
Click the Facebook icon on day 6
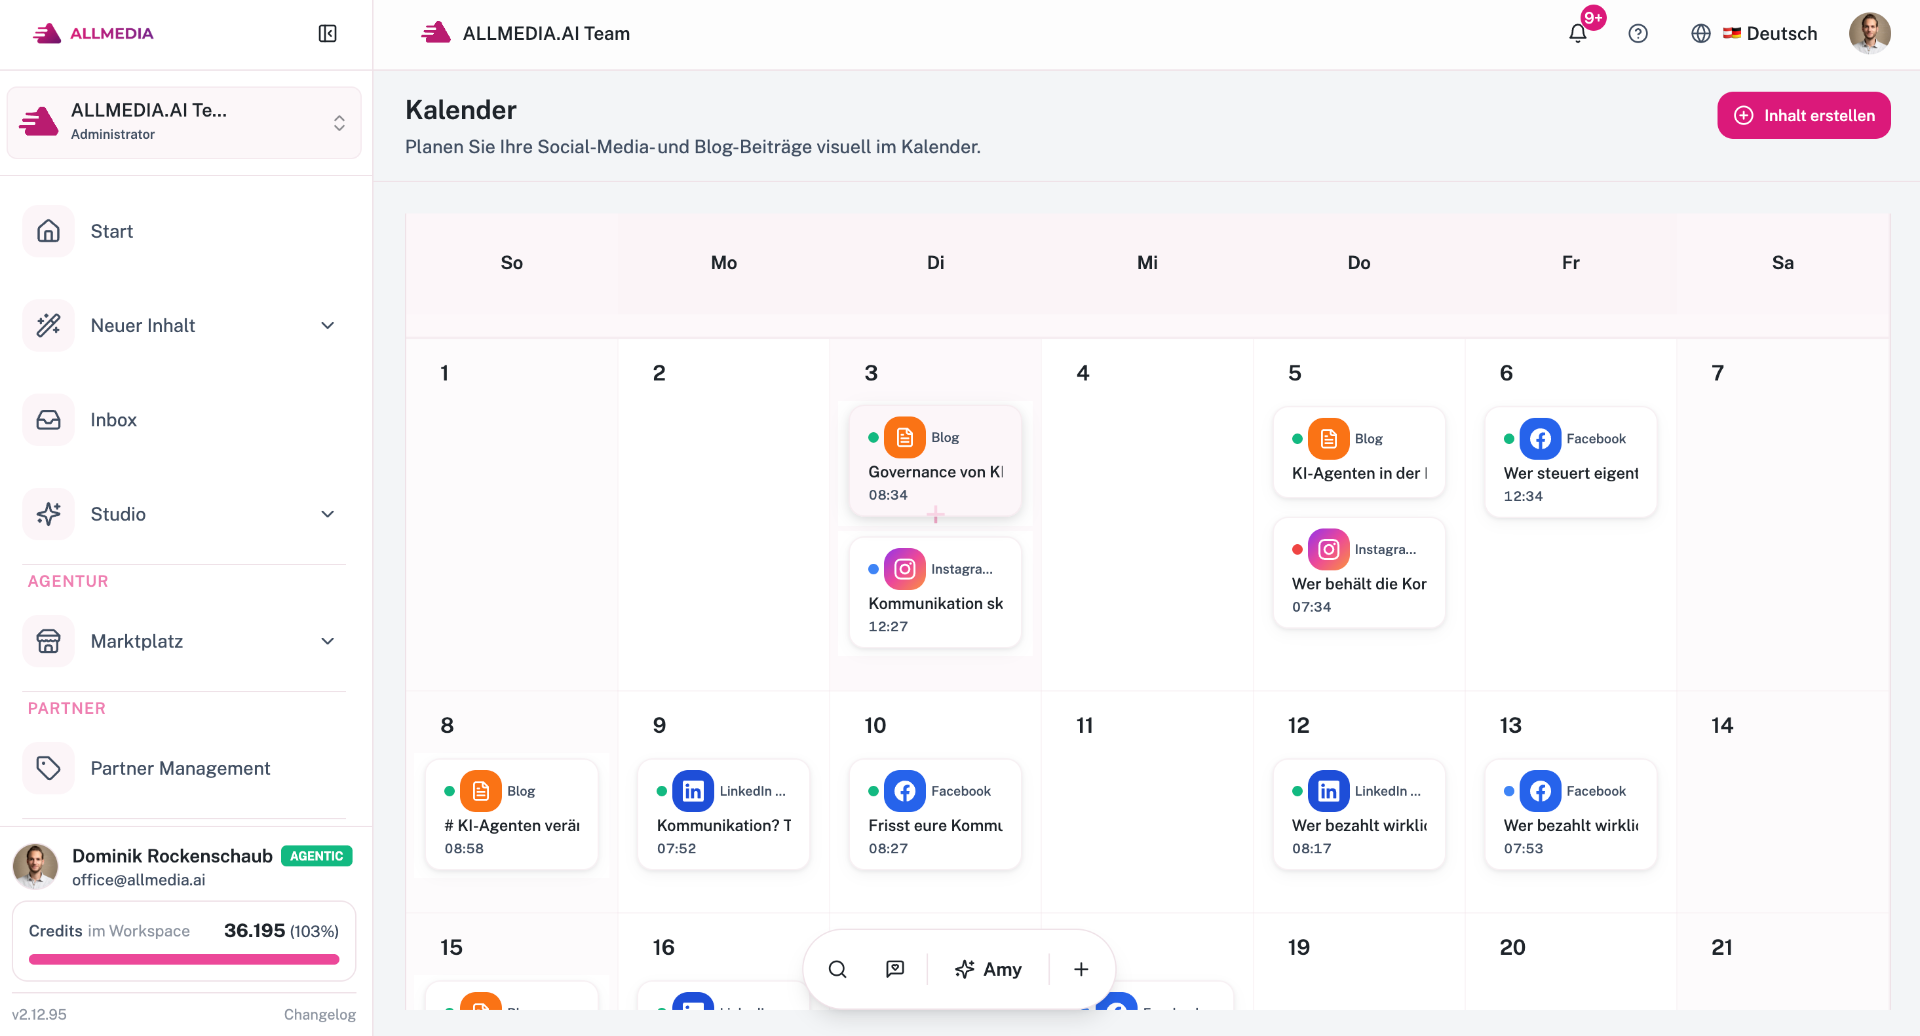click(x=1541, y=438)
